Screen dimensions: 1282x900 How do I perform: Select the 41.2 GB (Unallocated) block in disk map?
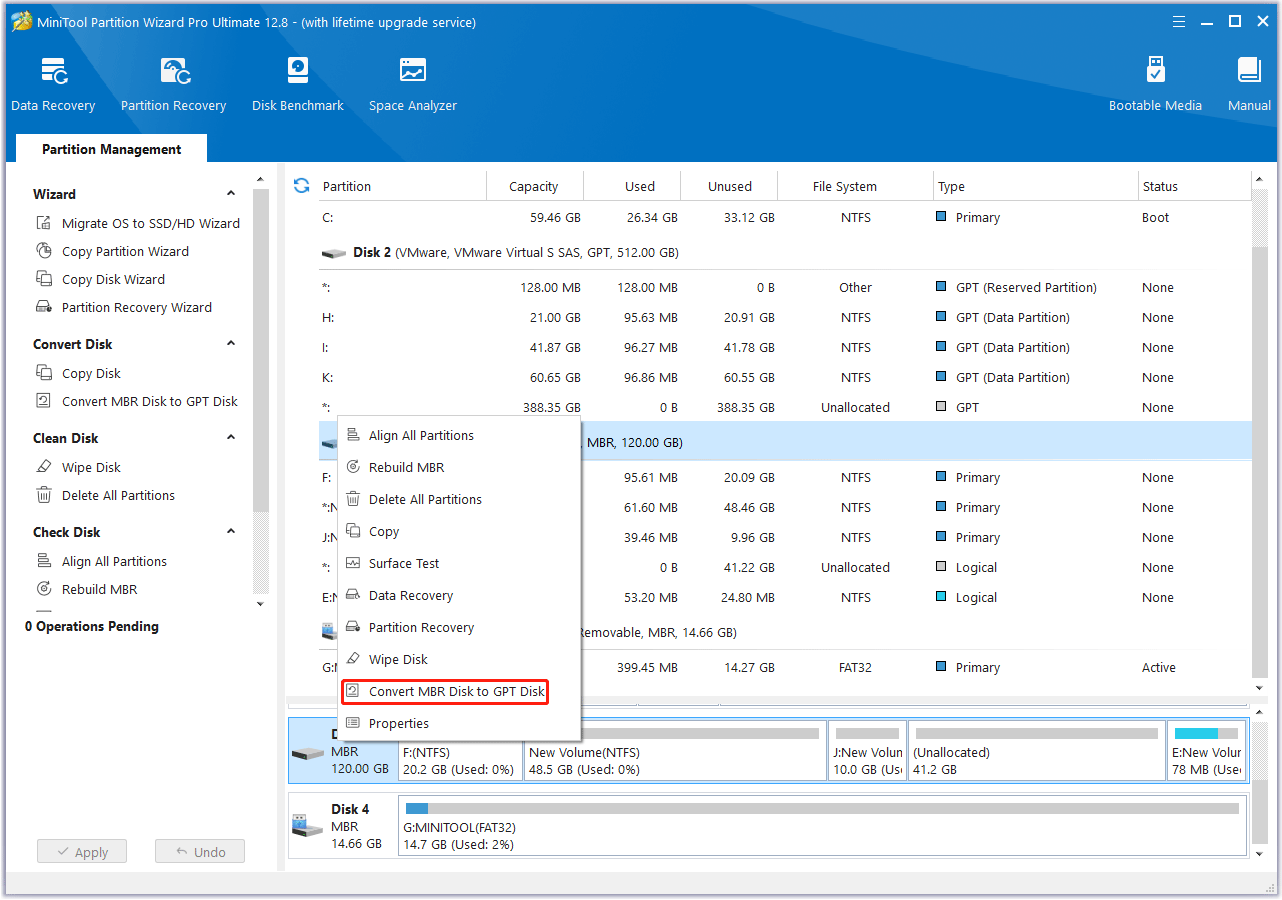[1037, 750]
